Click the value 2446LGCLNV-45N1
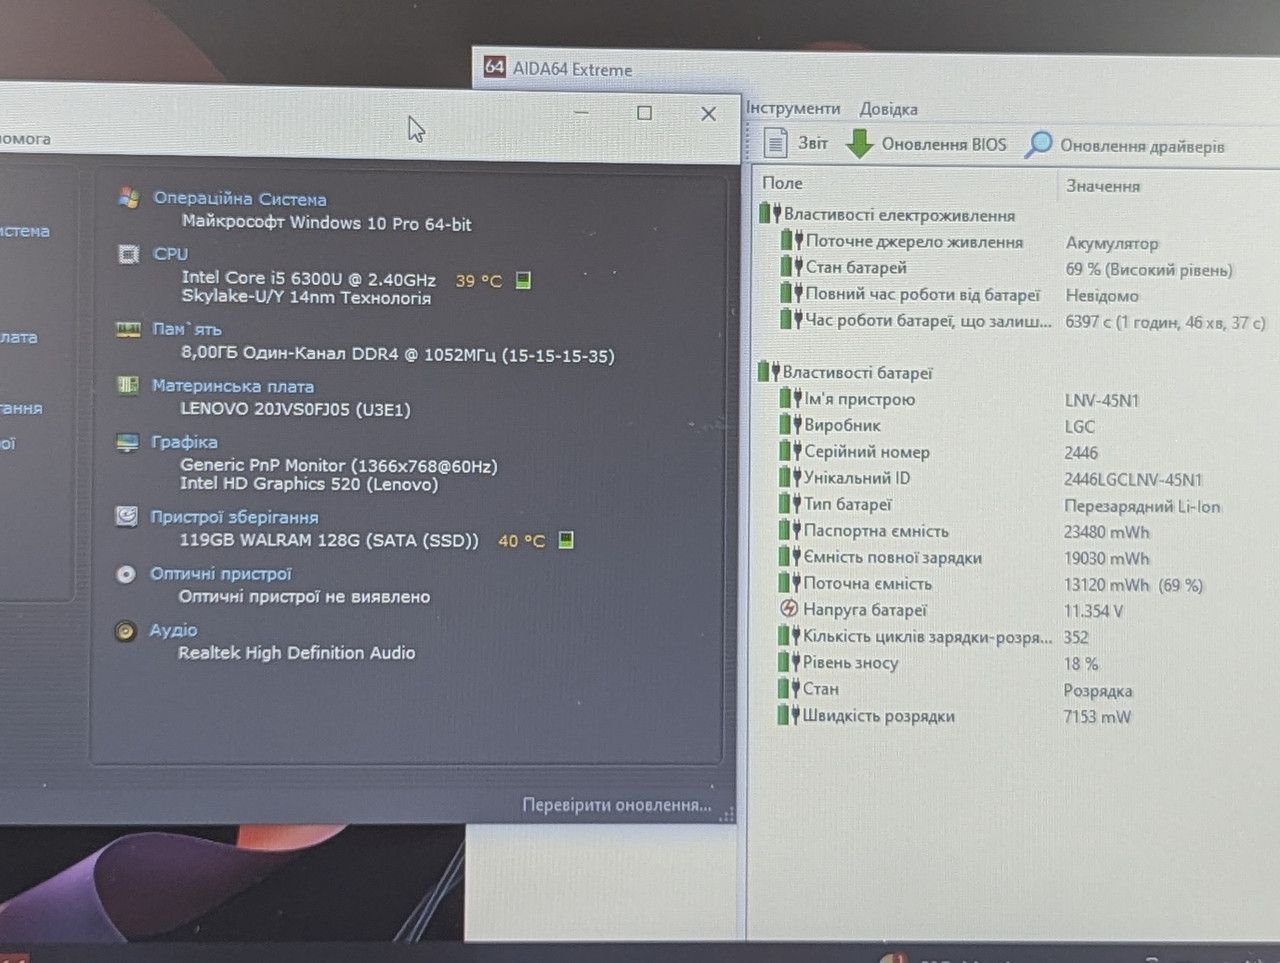 1133,480
